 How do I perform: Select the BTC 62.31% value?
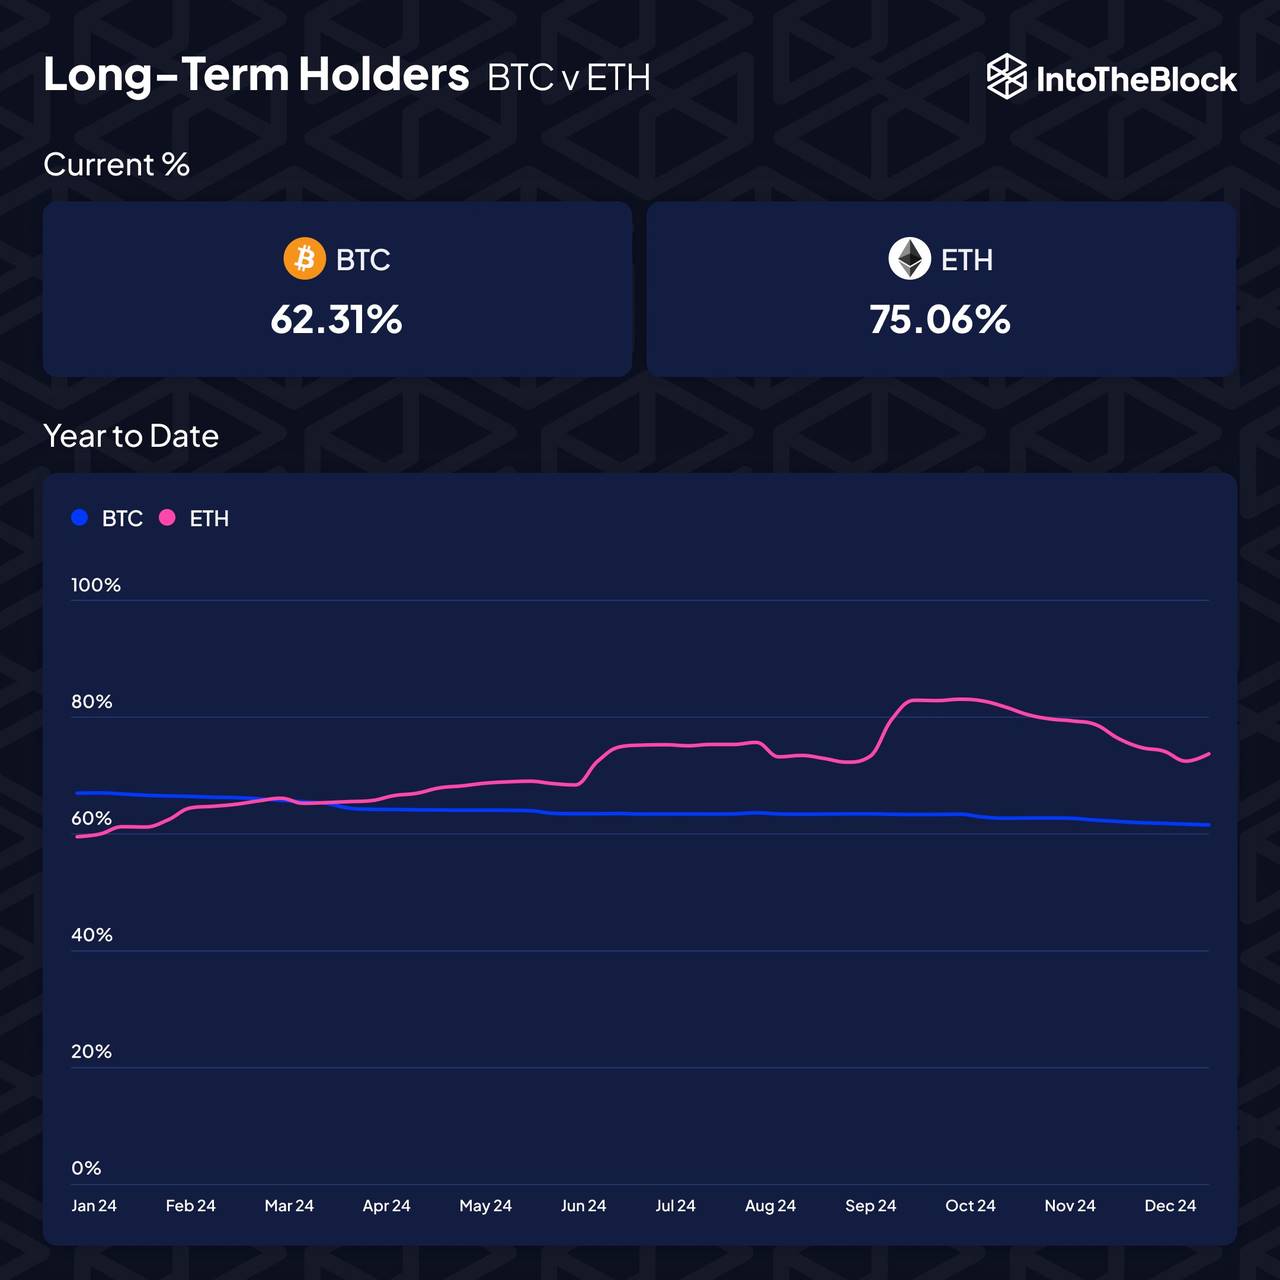(x=336, y=320)
